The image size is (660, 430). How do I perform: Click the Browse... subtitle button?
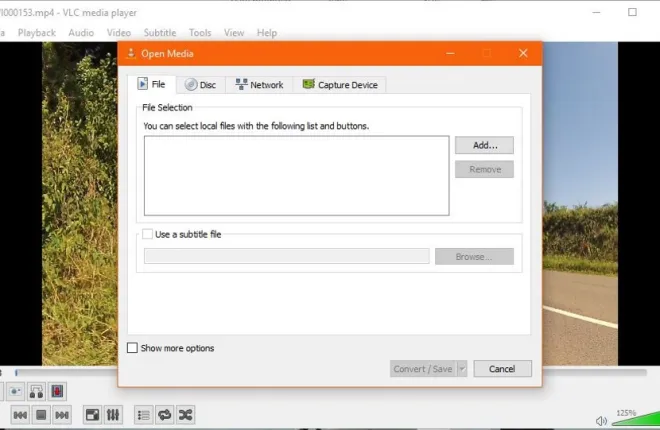pos(474,256)
